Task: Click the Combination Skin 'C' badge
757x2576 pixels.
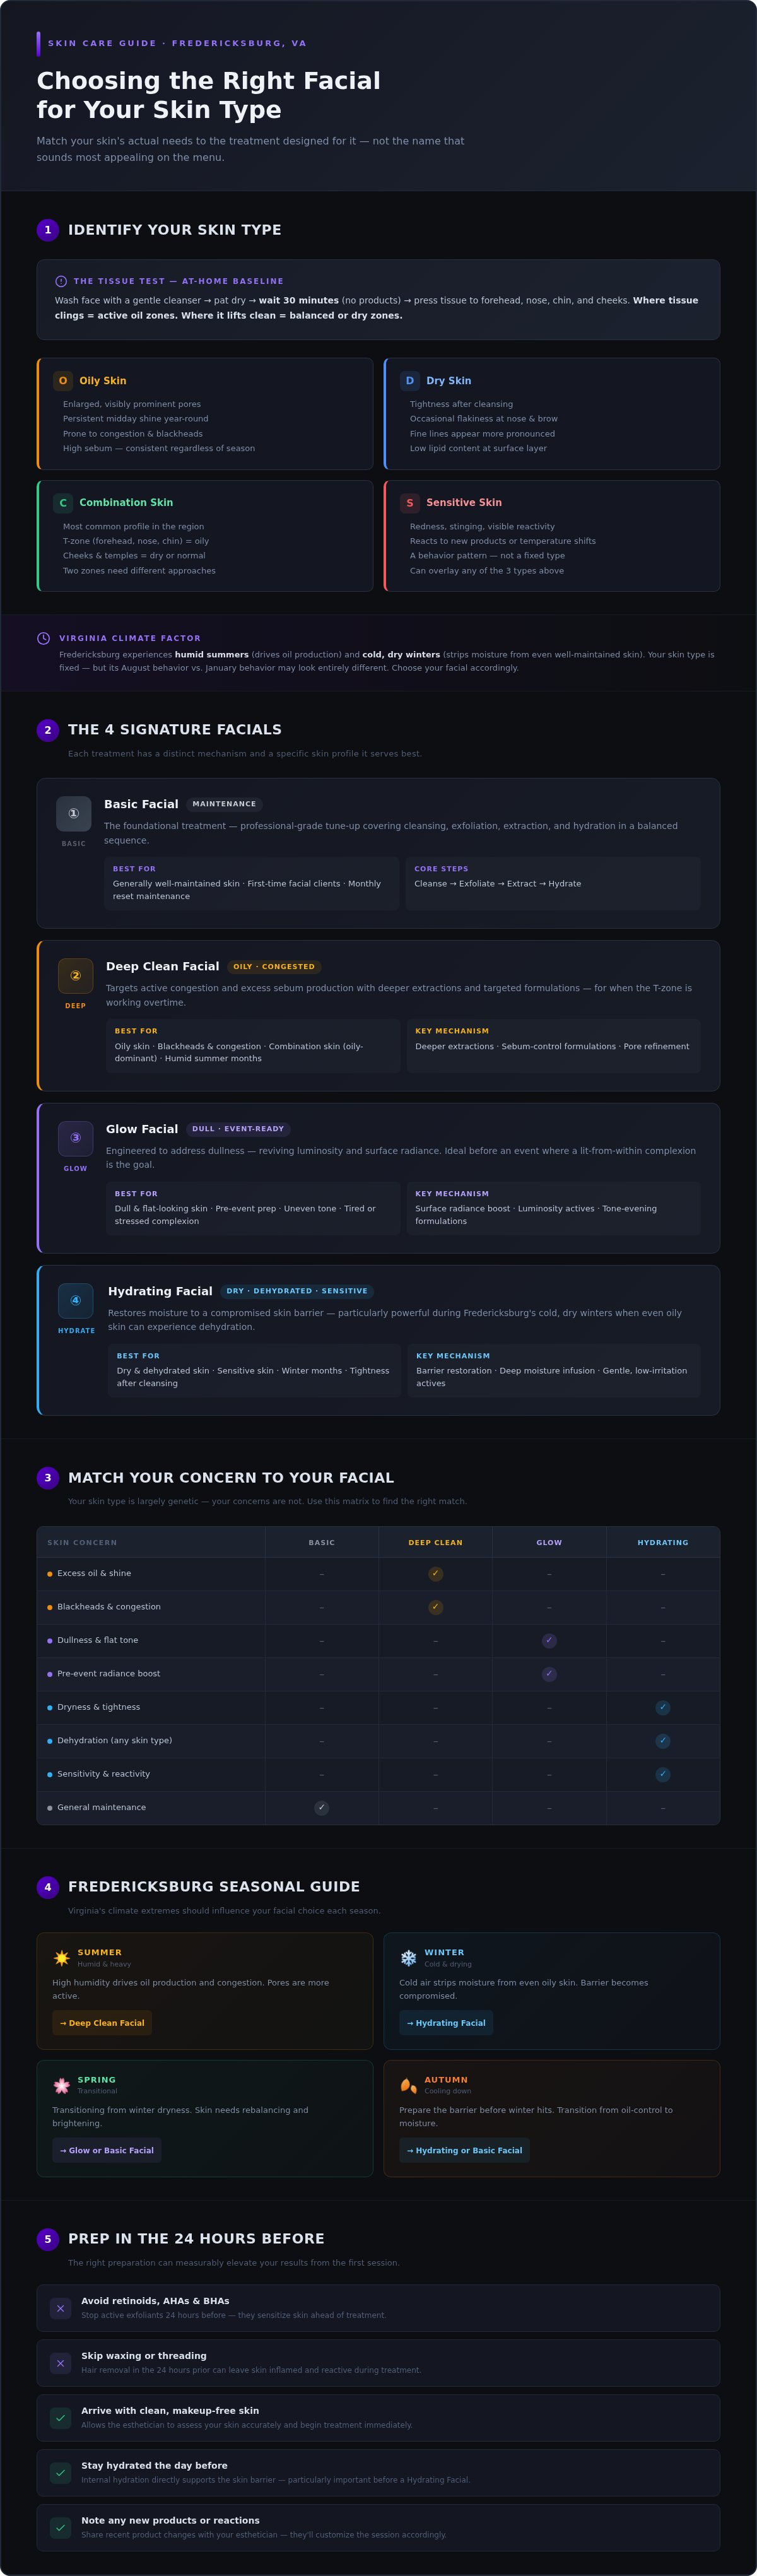Action: [63, 503]
